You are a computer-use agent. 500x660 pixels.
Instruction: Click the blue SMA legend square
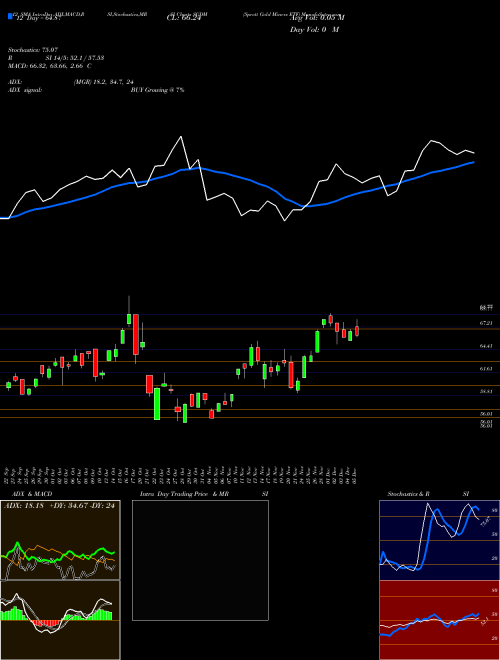(10, 16)
